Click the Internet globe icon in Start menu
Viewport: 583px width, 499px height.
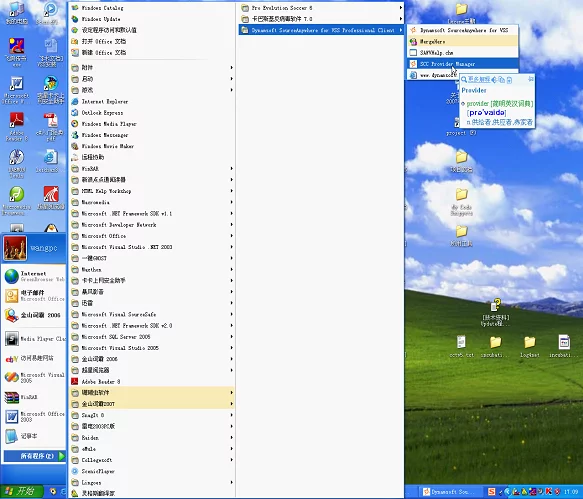12,276
